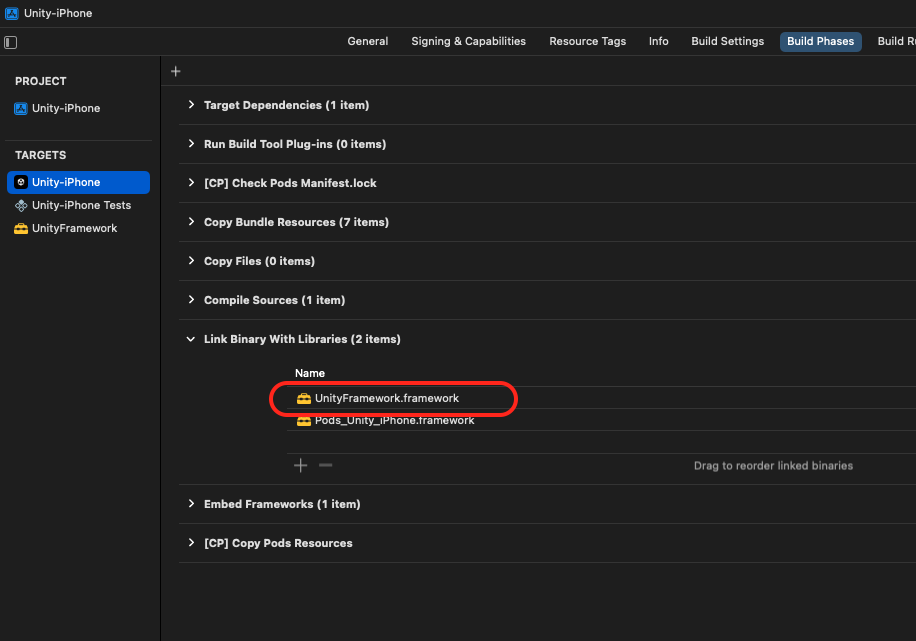Switch to the Info tab
Image resolution: width=916 pixels, height=641 pixels.
[658, 41]
